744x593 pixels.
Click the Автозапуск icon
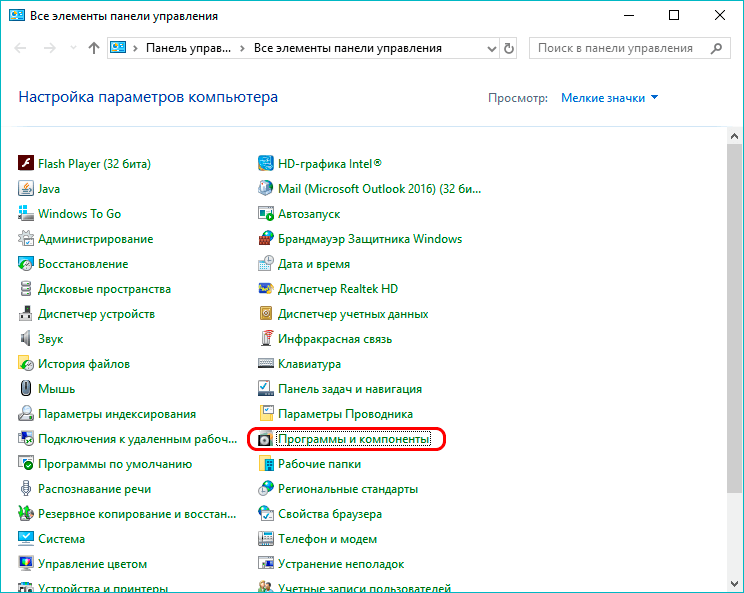pos(266,213)
